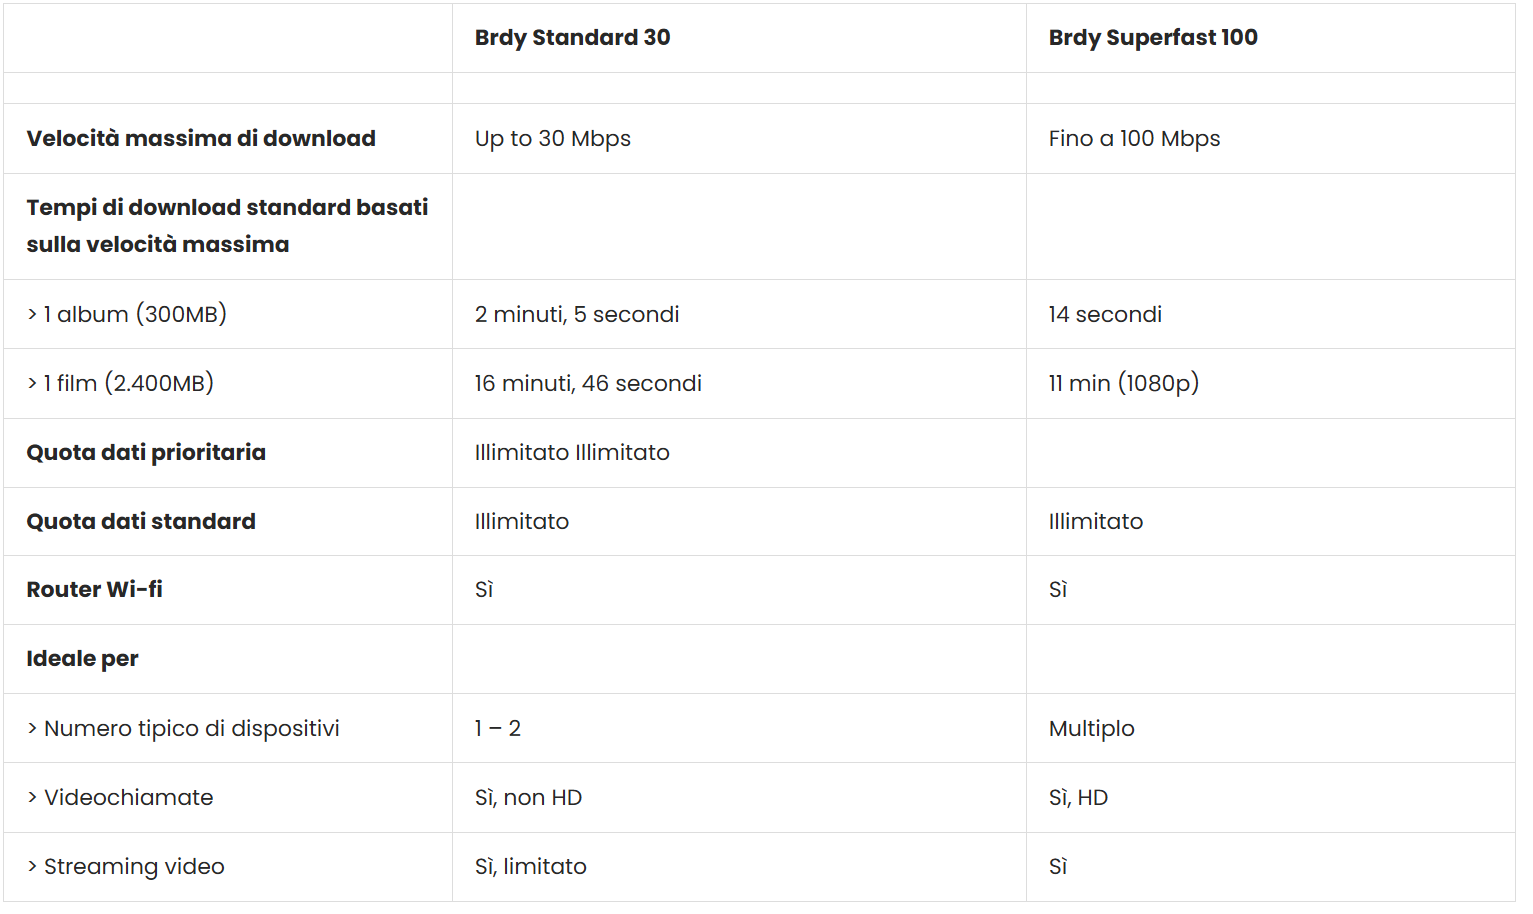Image resolution: width=1533 pixels, height=914 pixels.
Task: Click the 16 minuti, 46 secondi value
Action: point(588,384)
